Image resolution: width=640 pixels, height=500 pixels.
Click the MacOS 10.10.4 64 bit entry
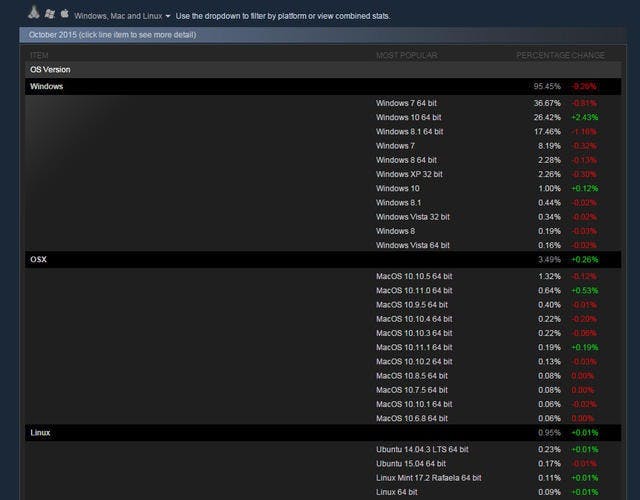(x=414, y=319)
